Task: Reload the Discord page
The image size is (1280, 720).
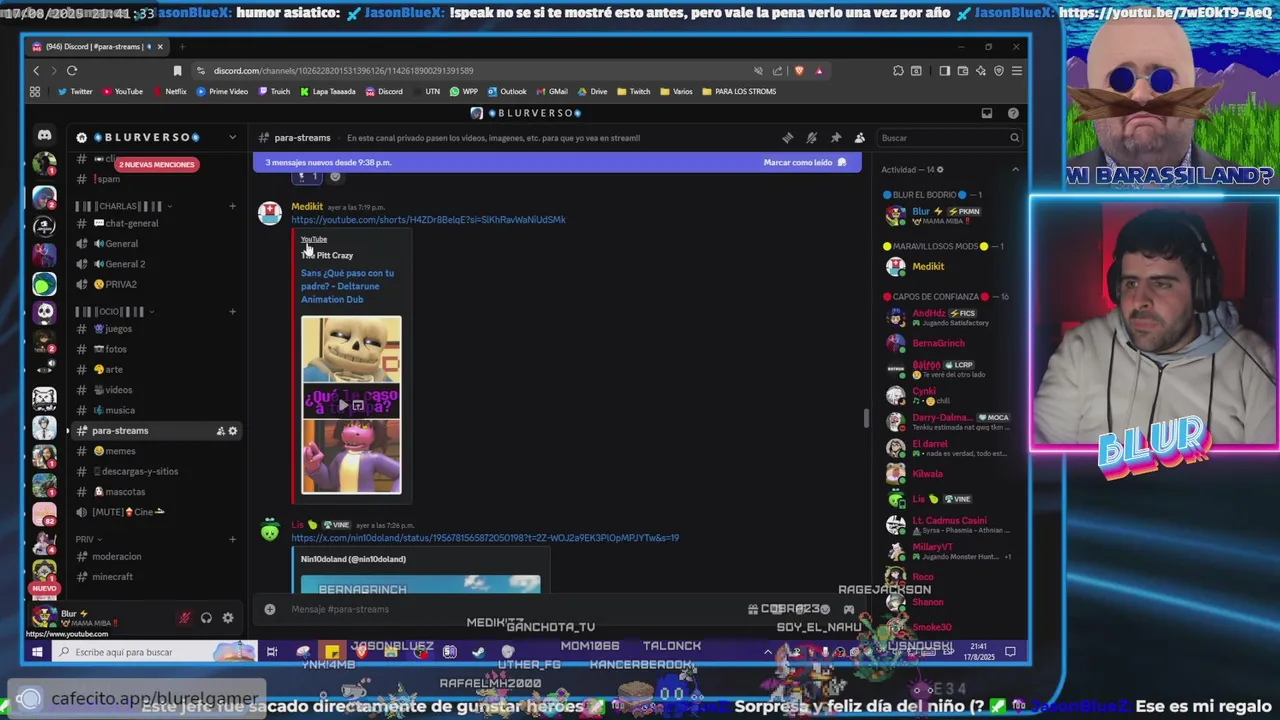Action: click(x=72, y=70)
